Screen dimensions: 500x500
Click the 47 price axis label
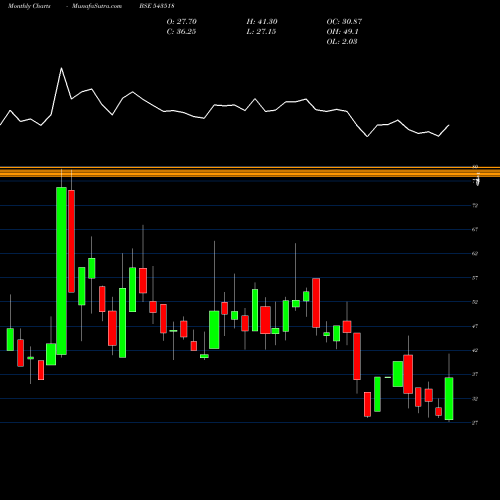coord(475,326)
